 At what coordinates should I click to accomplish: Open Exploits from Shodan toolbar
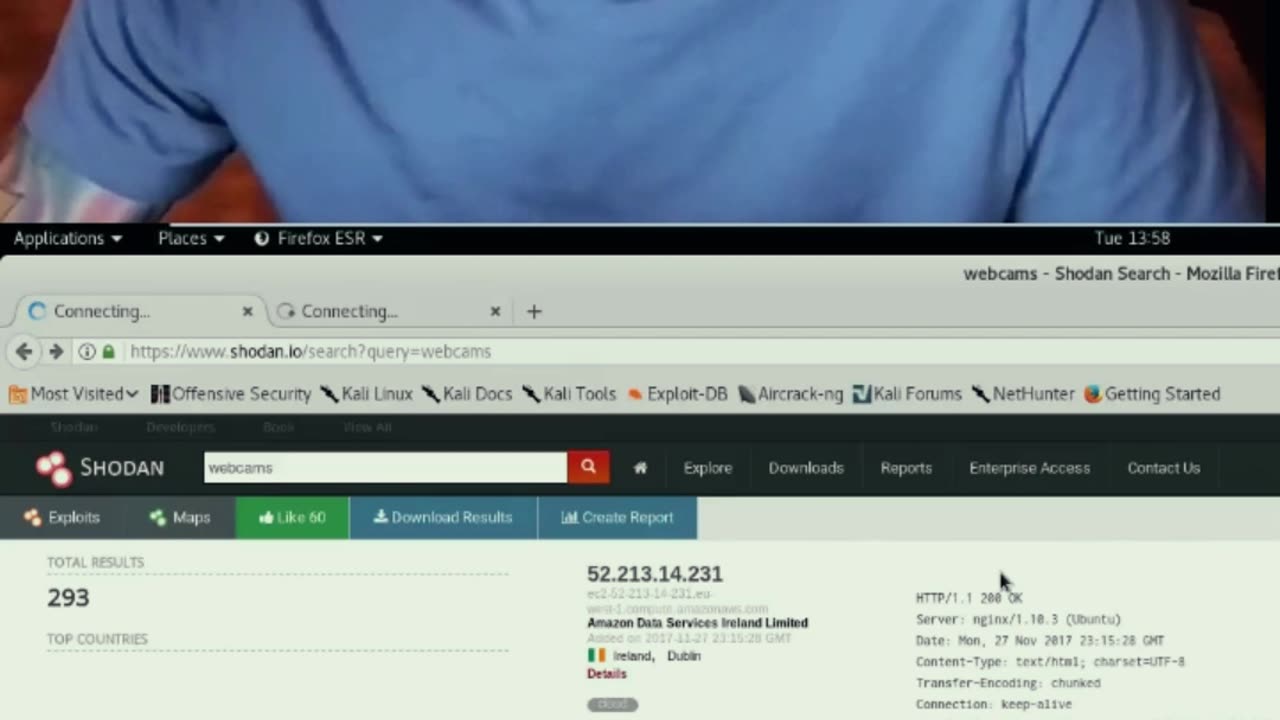point(62,517)
